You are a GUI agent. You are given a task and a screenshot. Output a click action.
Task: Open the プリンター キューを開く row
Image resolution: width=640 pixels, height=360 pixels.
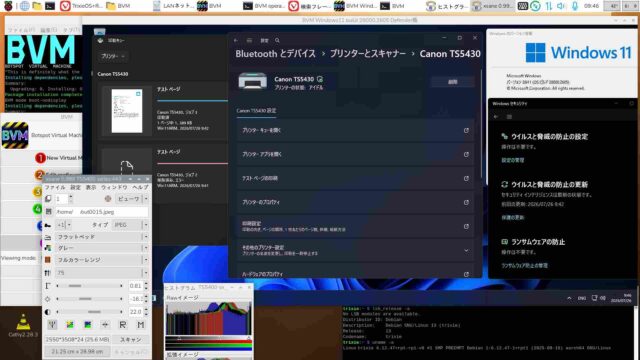tap(355, 131)
